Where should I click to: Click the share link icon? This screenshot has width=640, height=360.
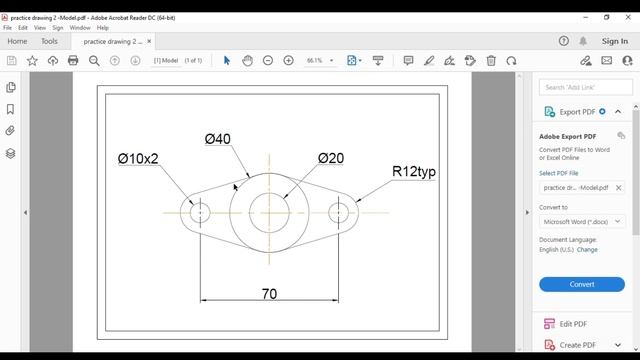(x=586, y=61)
